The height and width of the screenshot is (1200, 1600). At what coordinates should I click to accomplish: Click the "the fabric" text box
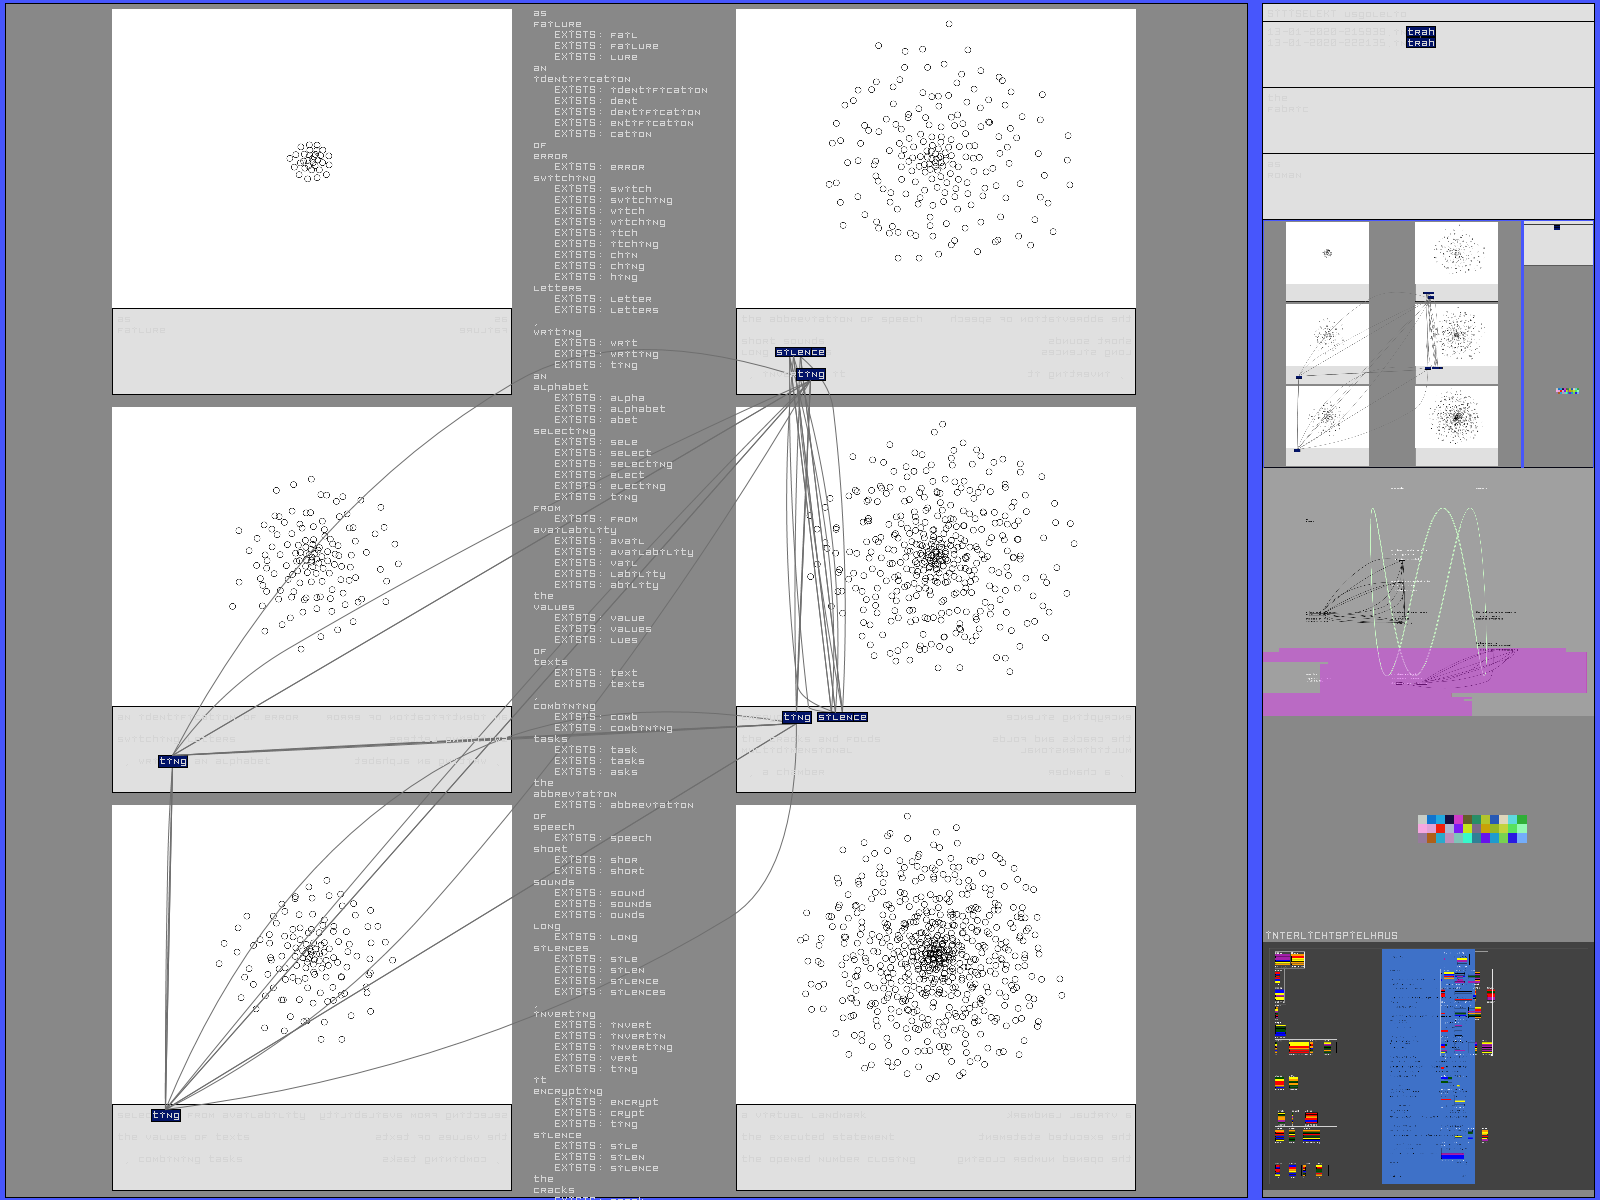pyautogui.click(x=1427, y=120)
